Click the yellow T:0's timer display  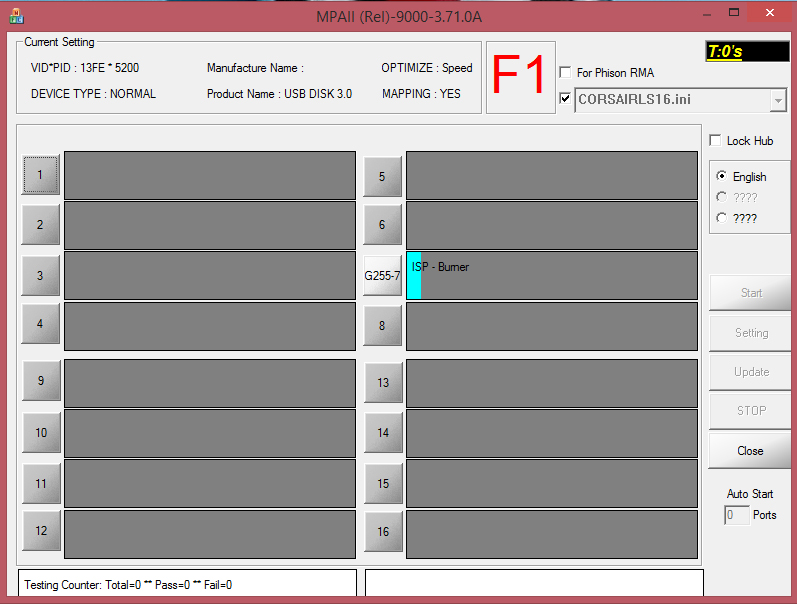click(747, 51)
